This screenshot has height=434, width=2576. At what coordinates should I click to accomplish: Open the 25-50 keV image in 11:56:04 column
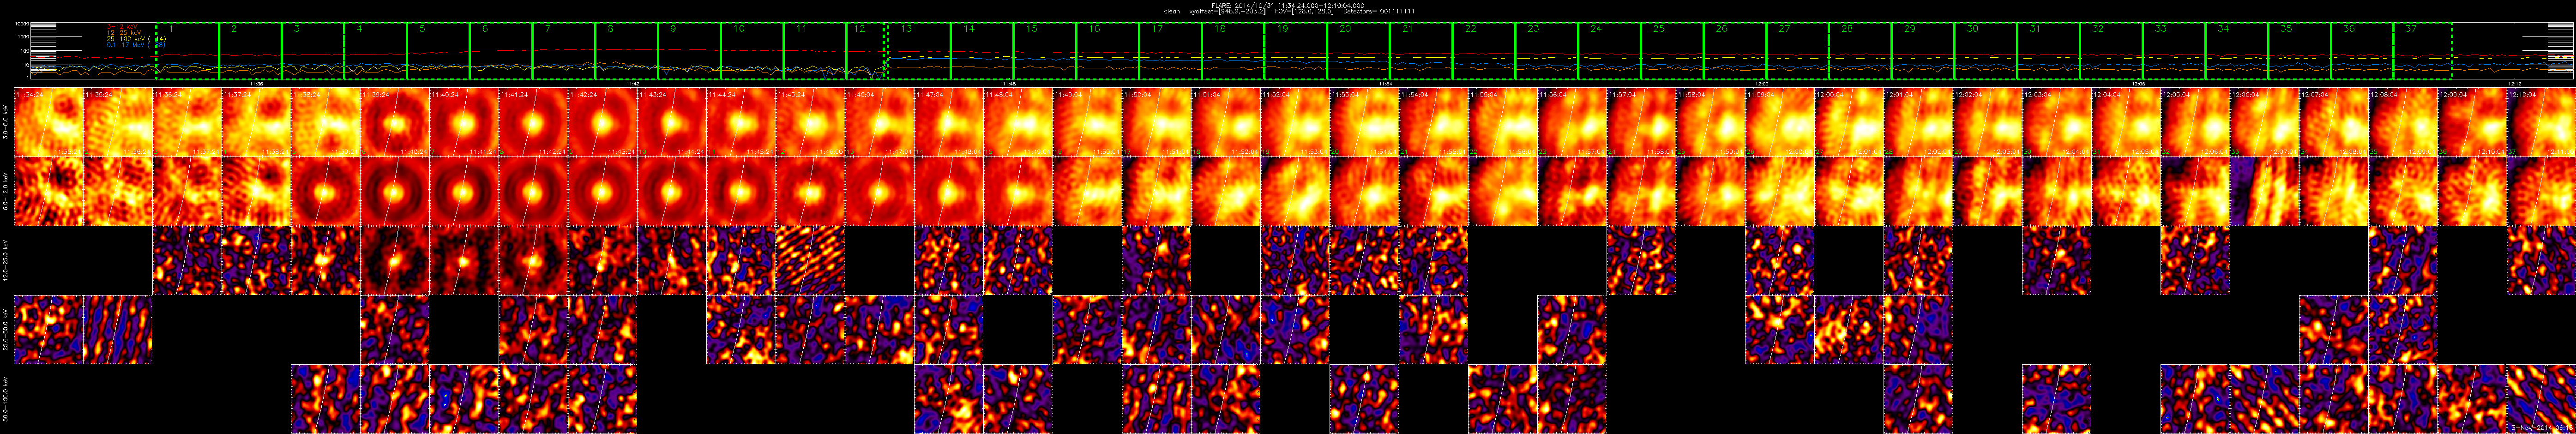point(1572,329)
